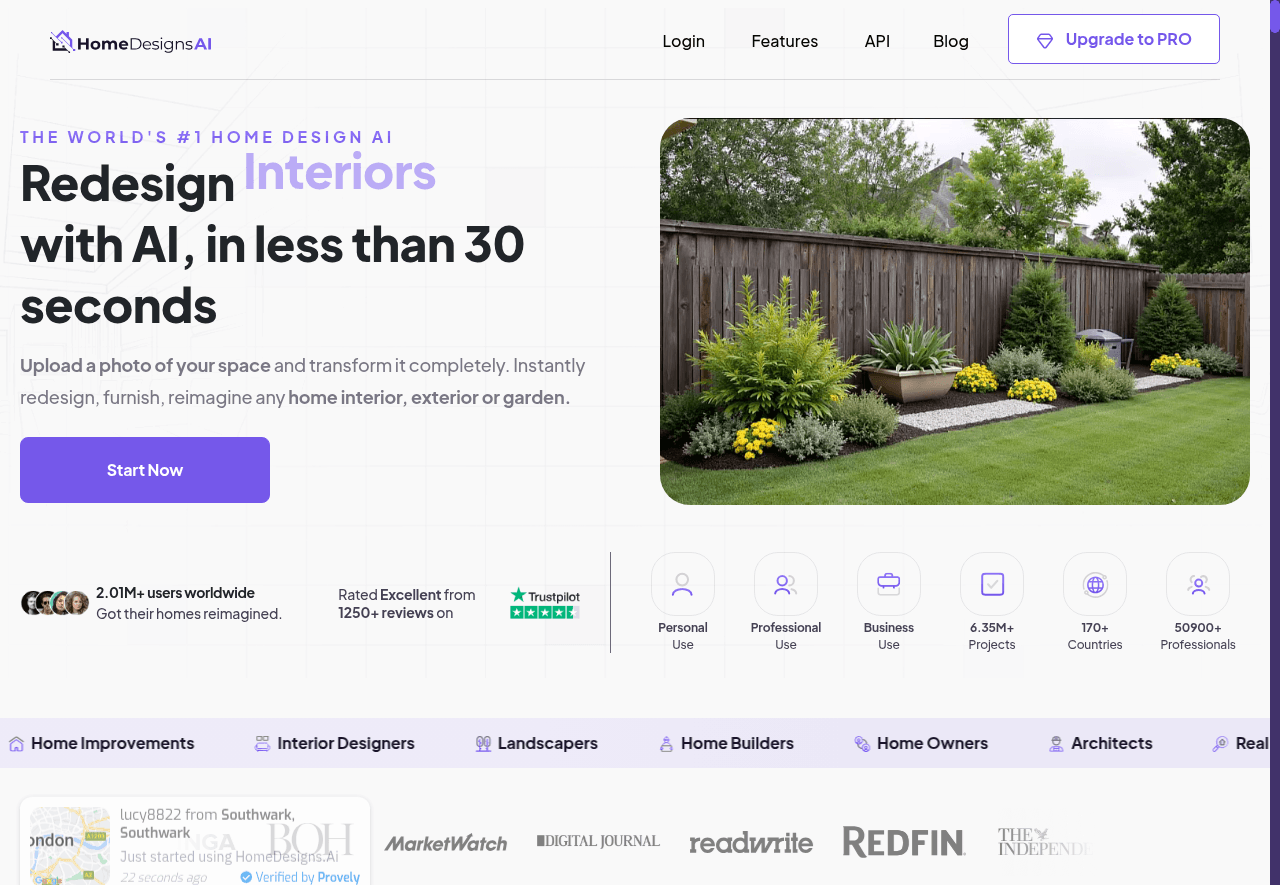Click the Upgrade to PRO button
1280x885 pixels.
click(1113, 39)
